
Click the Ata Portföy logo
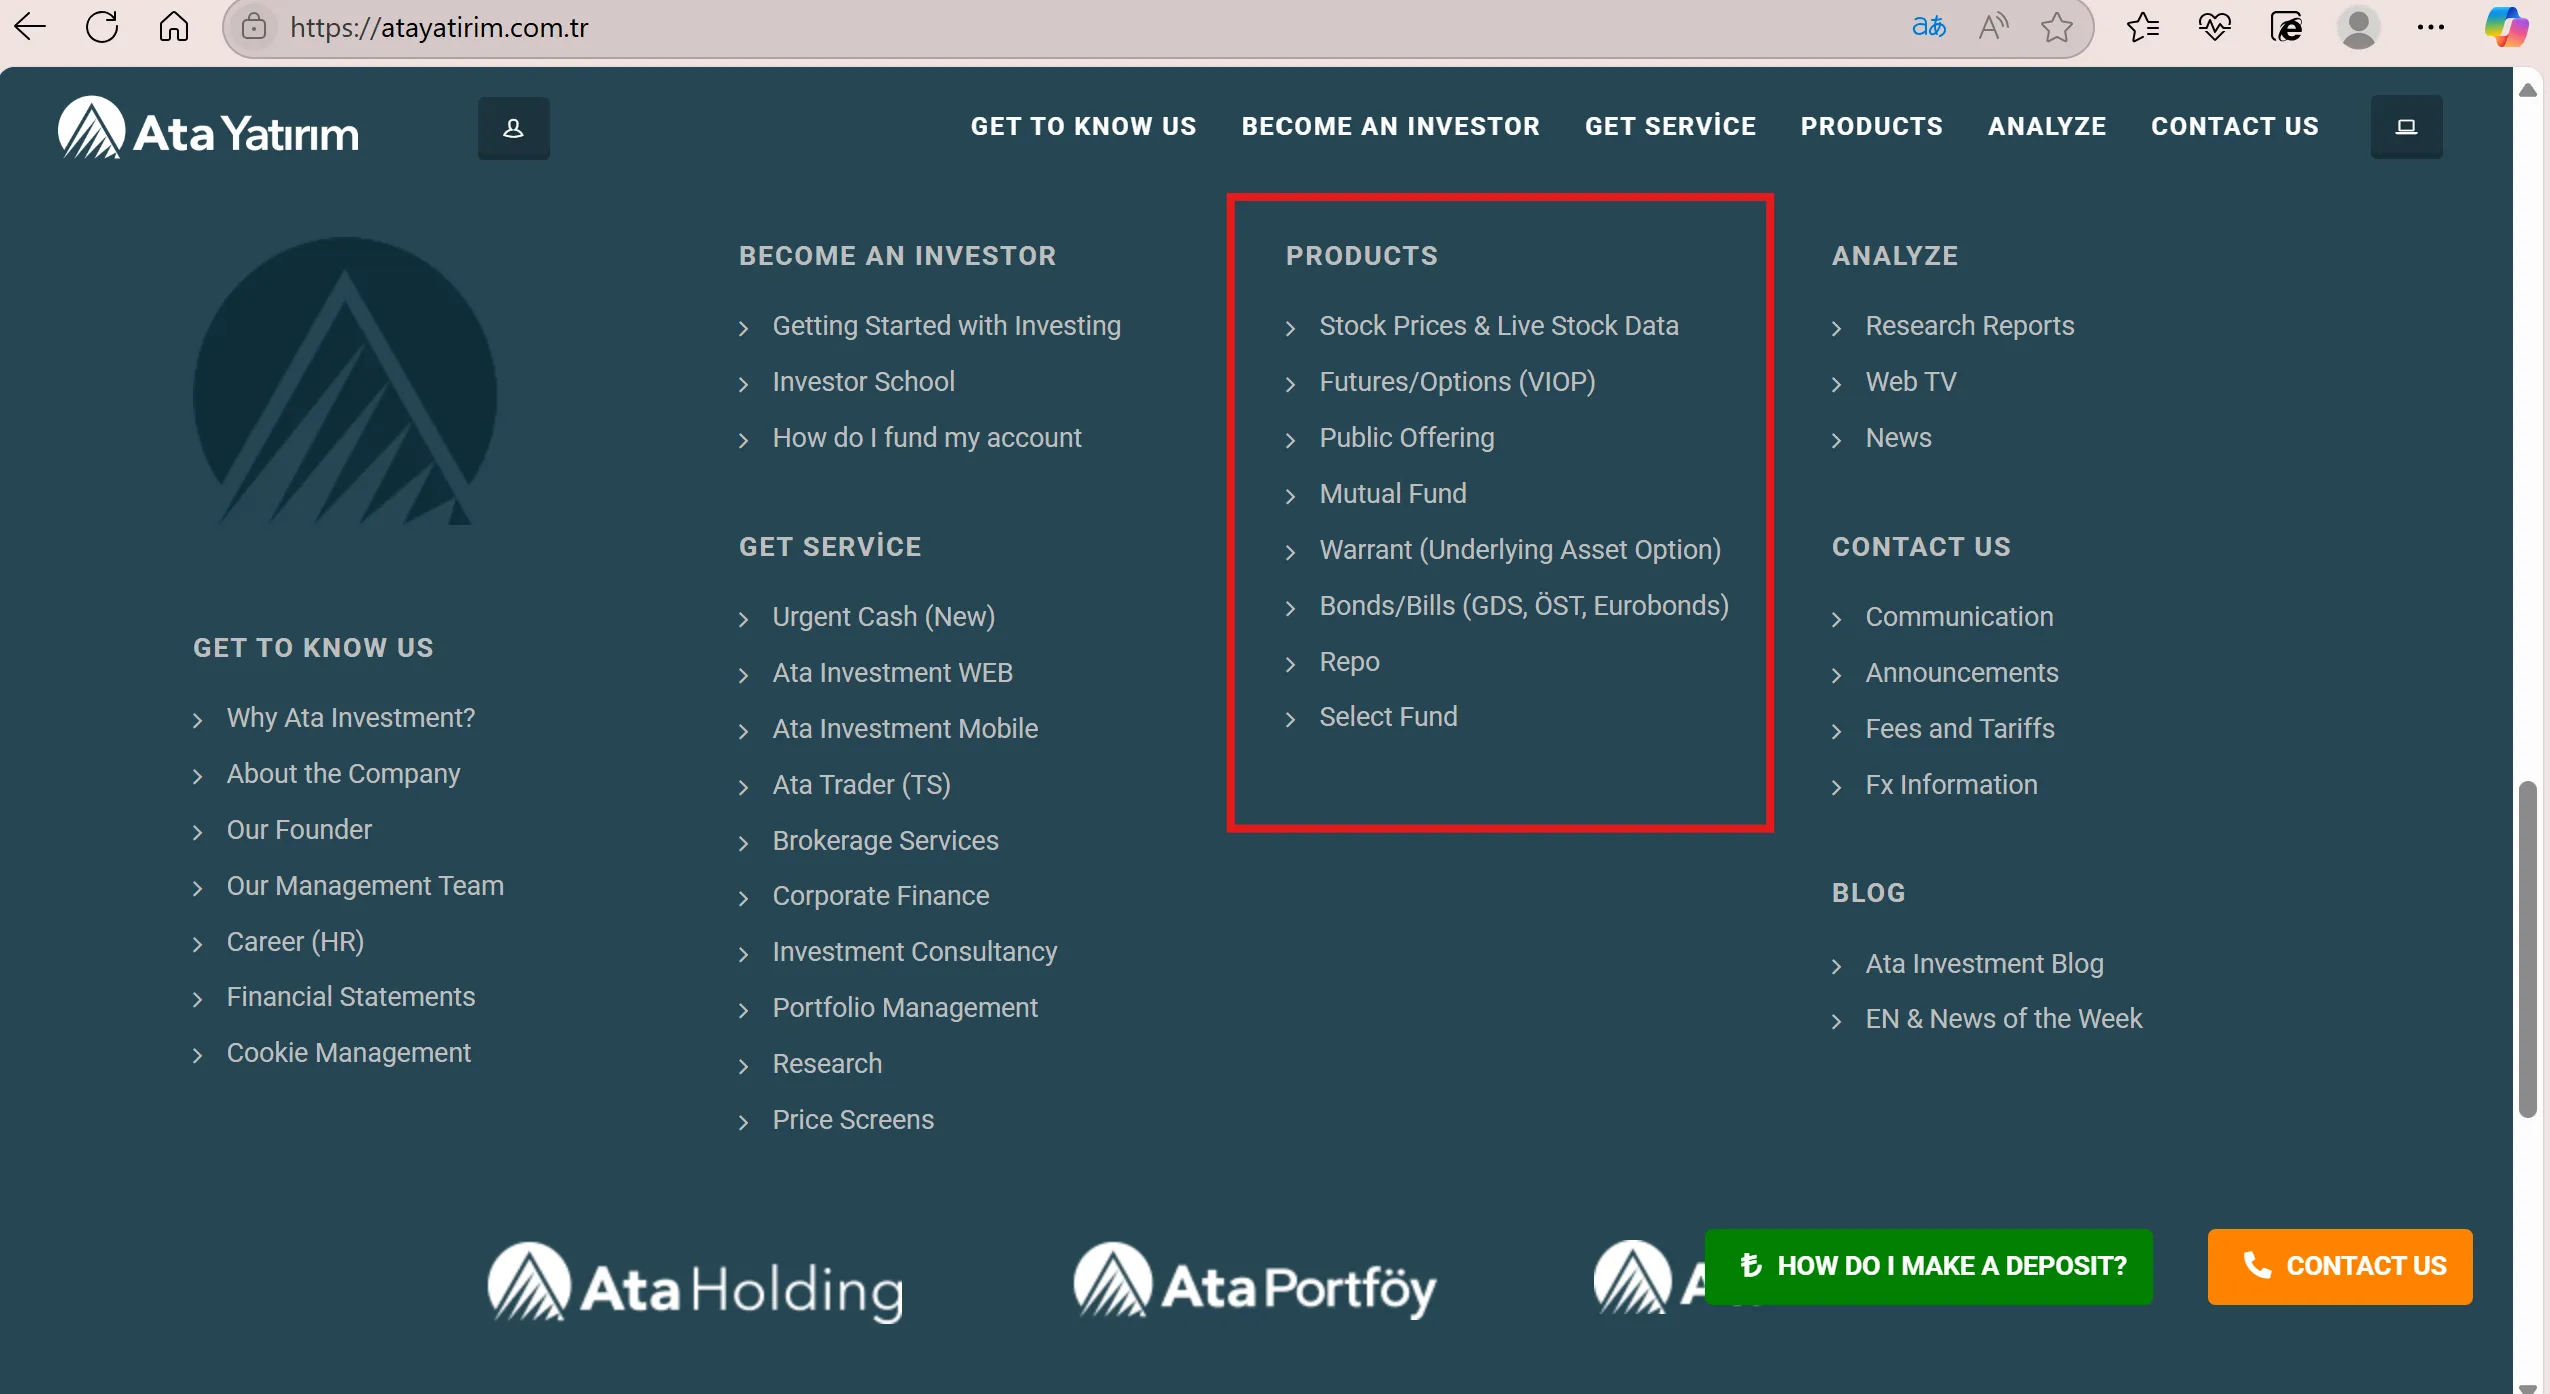1255,1283
